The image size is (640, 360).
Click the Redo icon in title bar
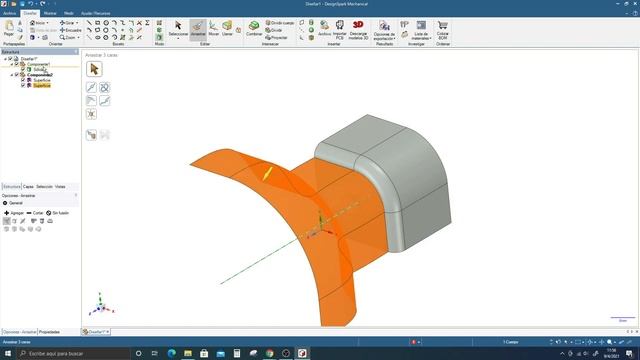click(x=42, y=4)
